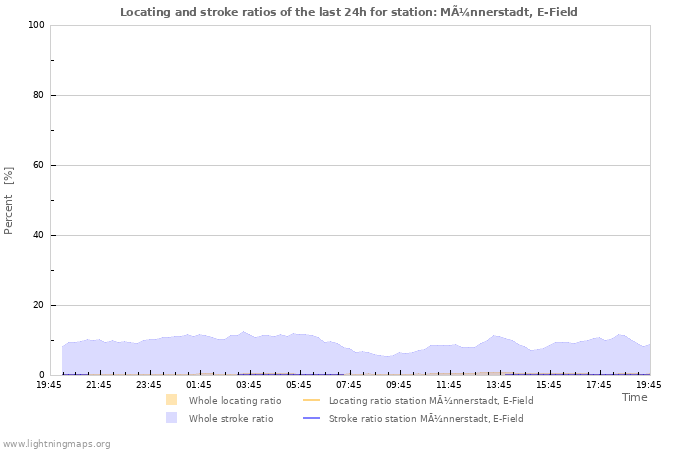Click the orange Locating ratio station line marker

tap(312, 400)
